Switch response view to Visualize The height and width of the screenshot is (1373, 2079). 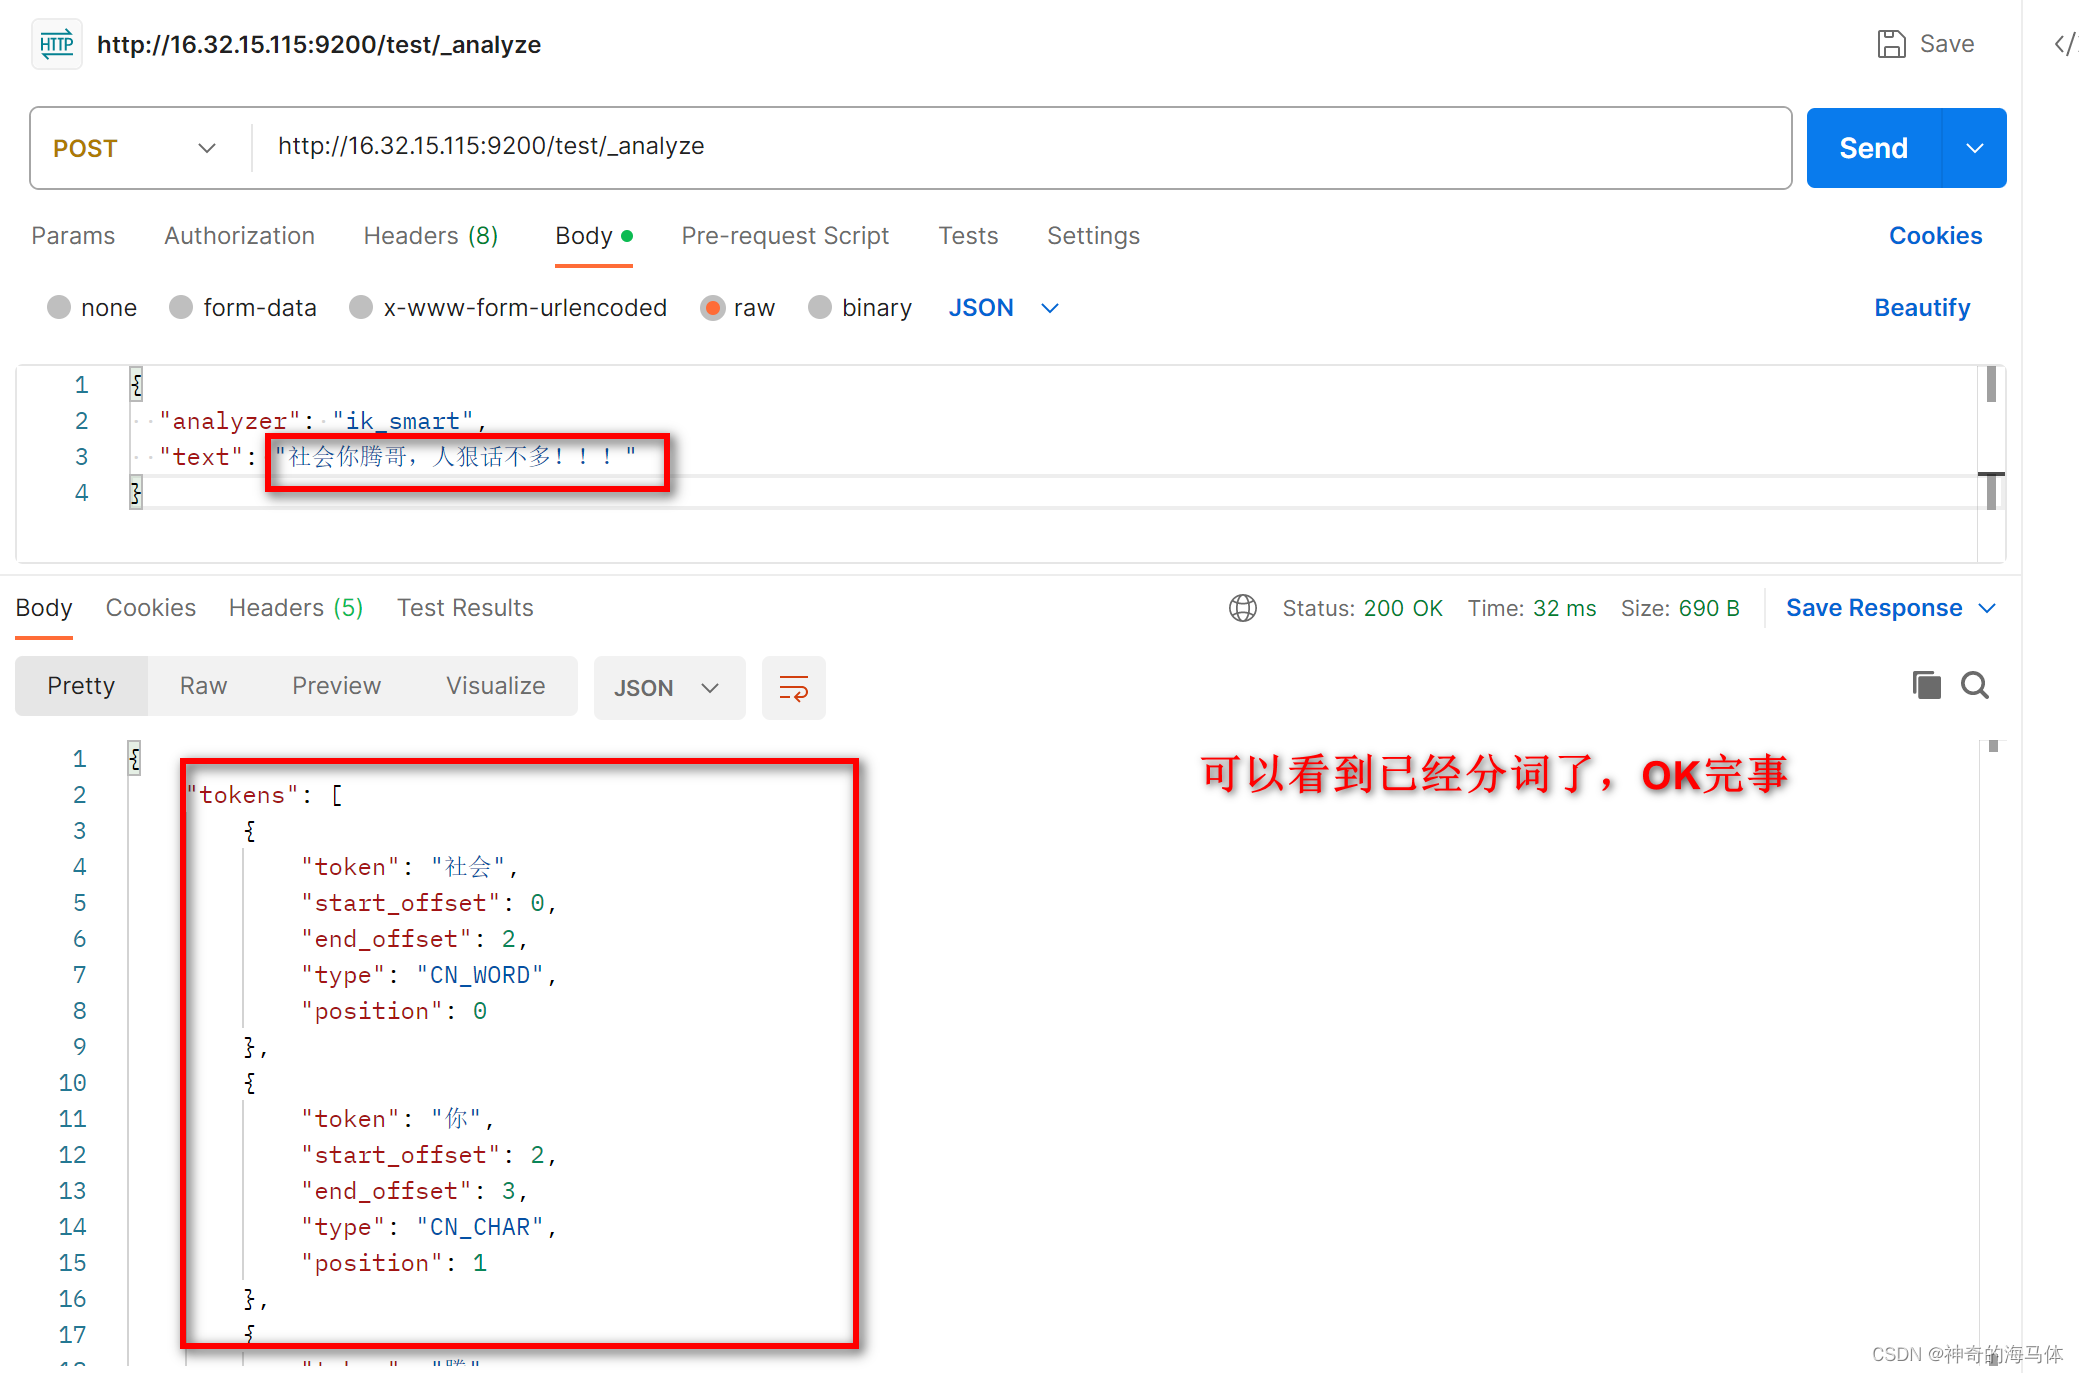click(x=495, y=686)
